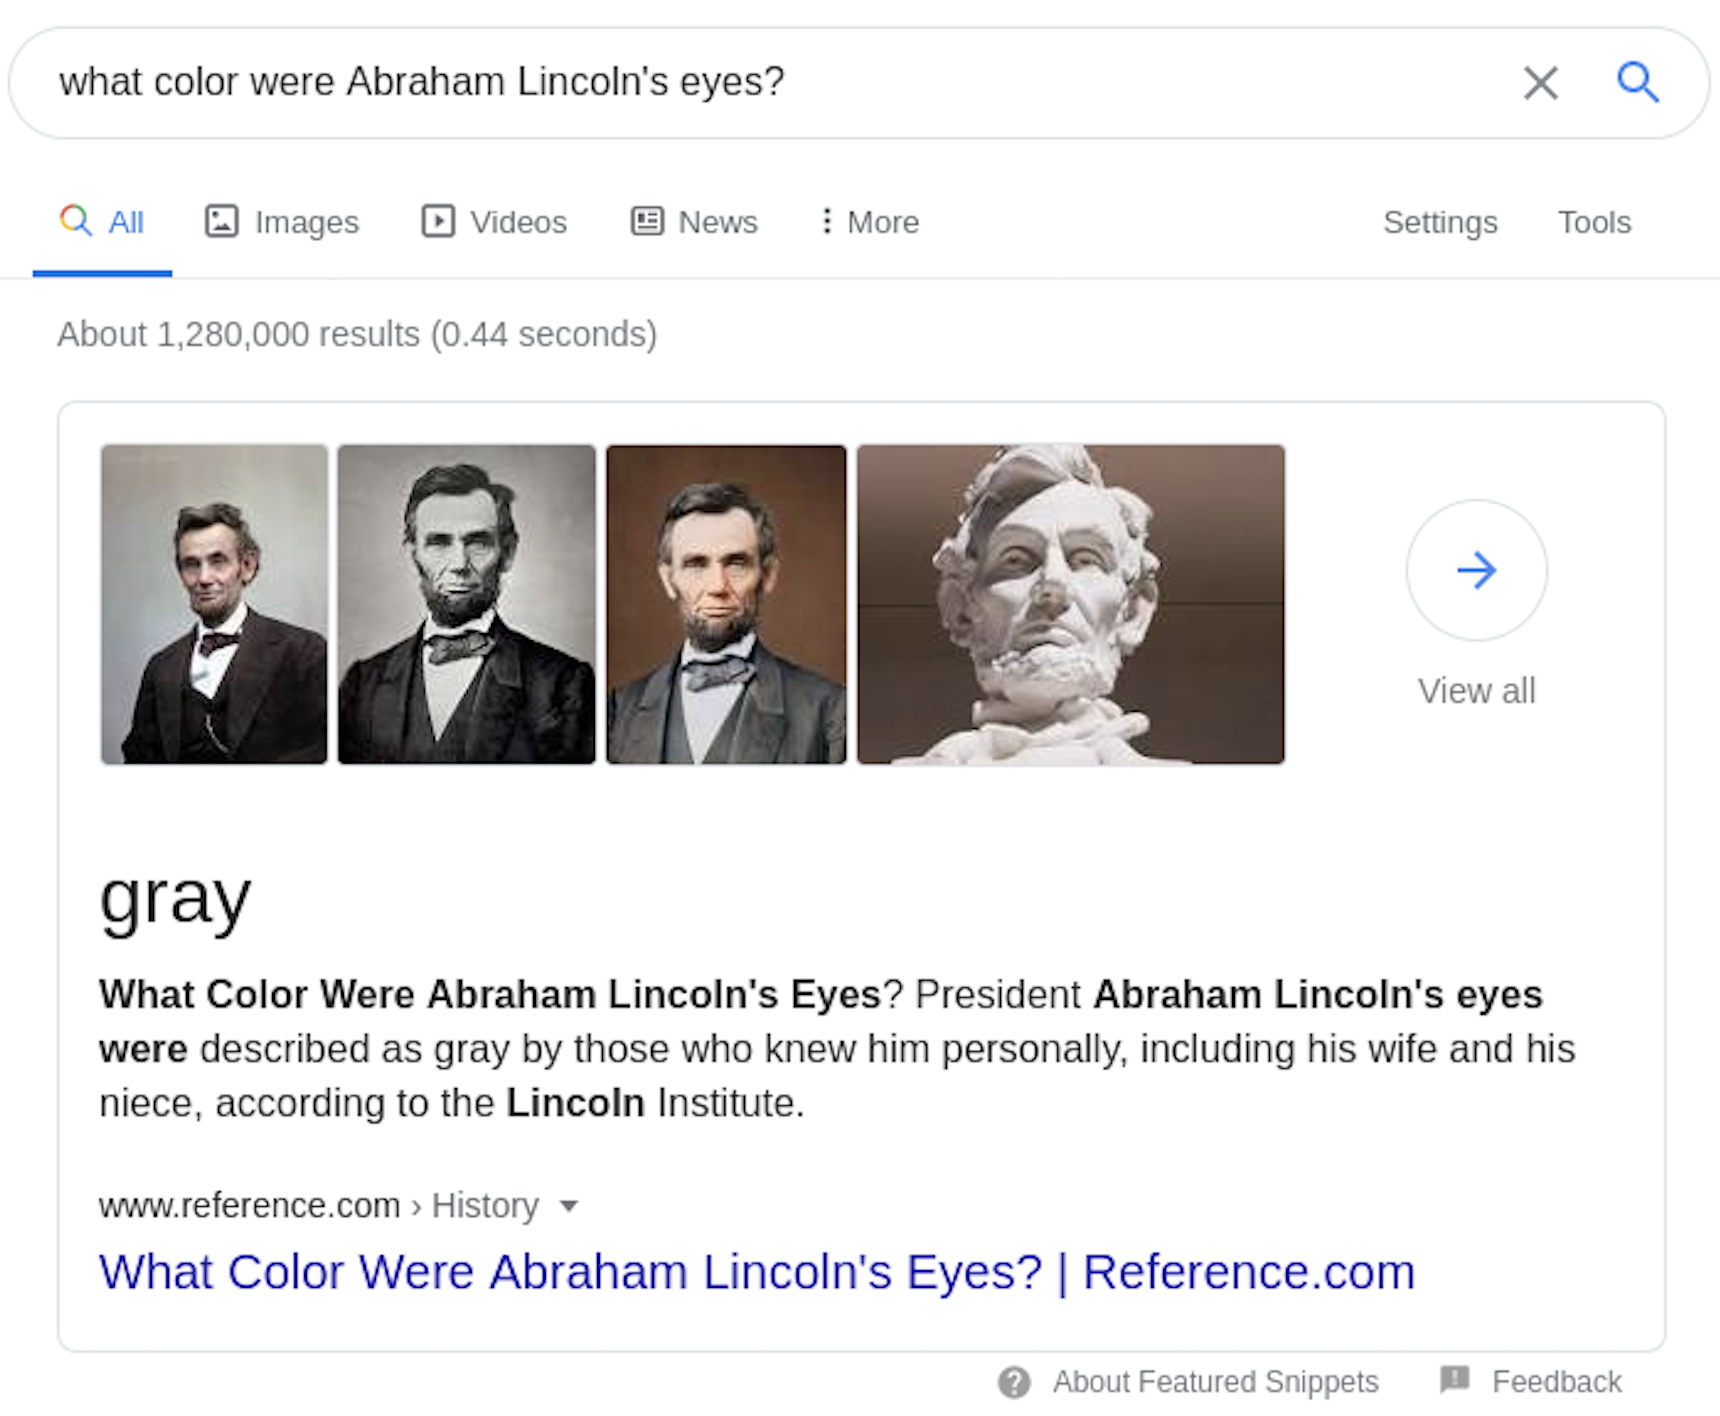Click the View all images arrow button
Screen dimensions: 1720x1416
[x=1476, y=570]
